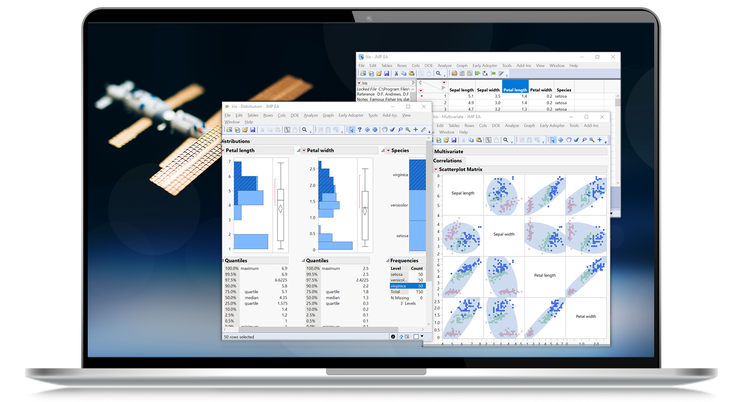Select the Arrow cursor tool in Distribution toolbar

[352, 130]
